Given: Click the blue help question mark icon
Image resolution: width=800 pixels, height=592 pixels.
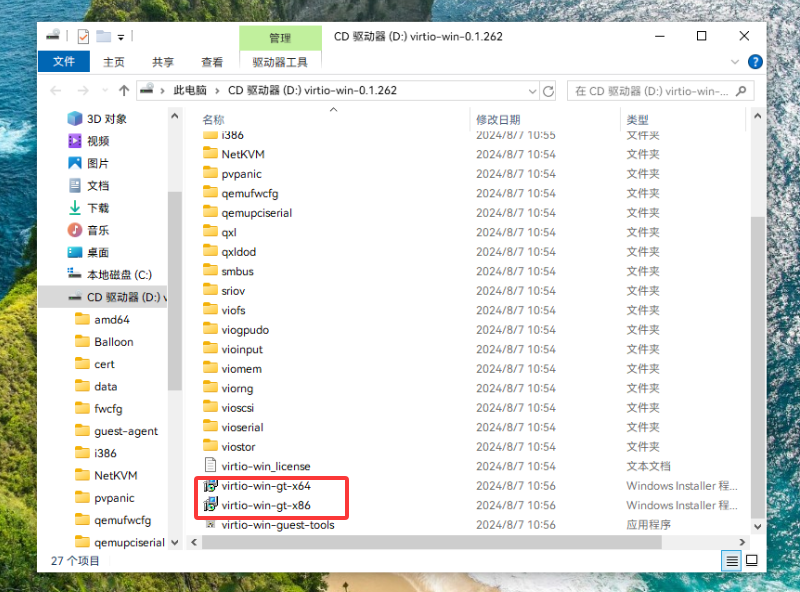Looking at the screenshot, I should click(x=755, y=62).
